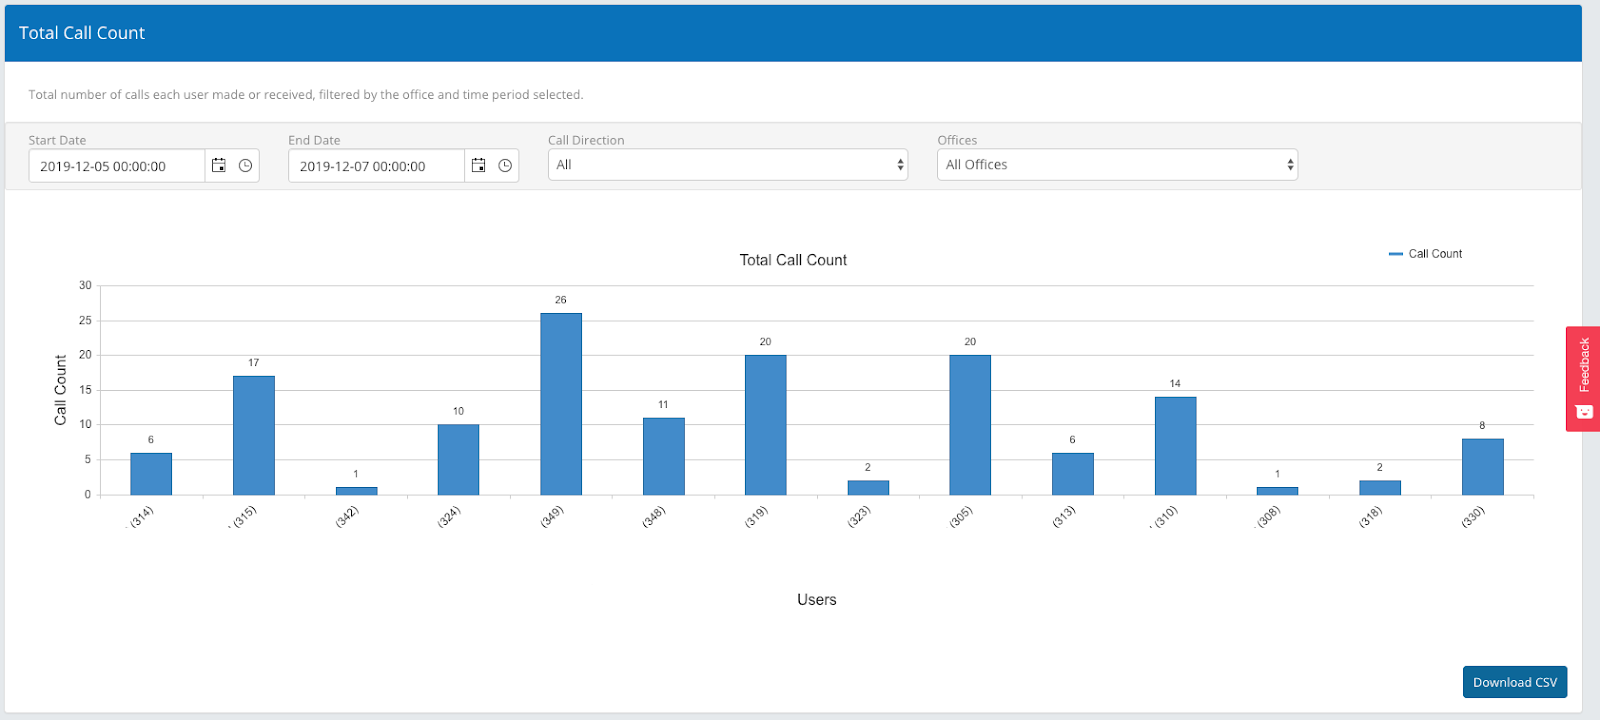Viewport: 1600px width, 720px height.
Task: Click the 'Call Direction' filter label
Action: (586, 141)
